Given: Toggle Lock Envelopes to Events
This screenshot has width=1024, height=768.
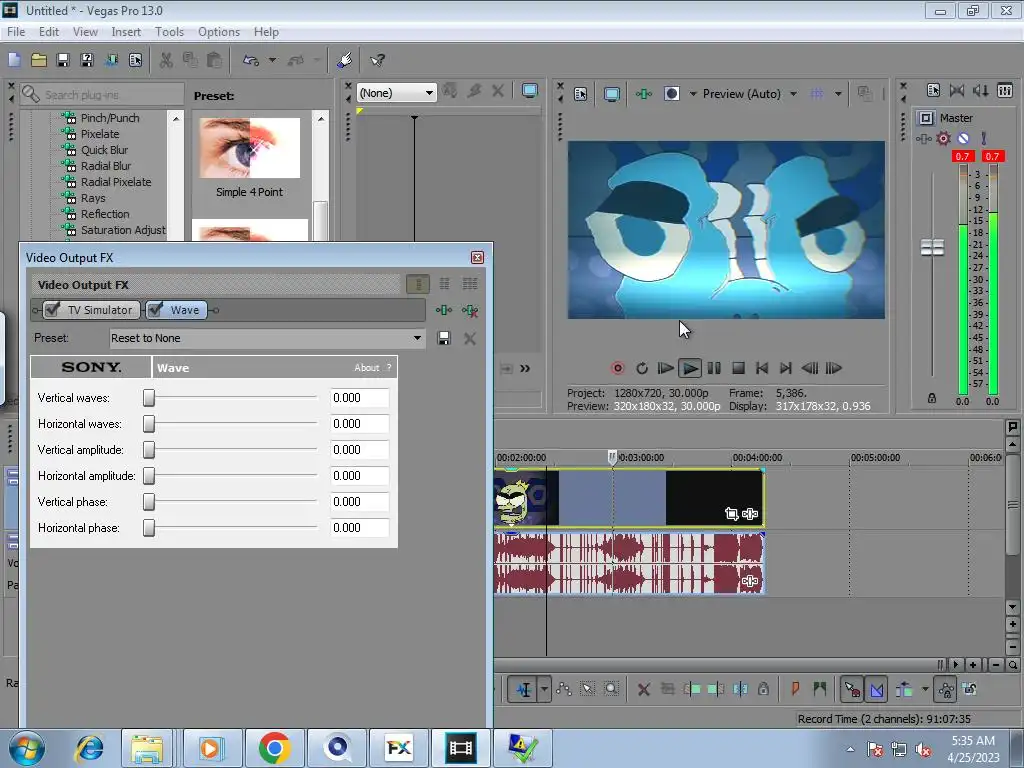Looking at the screenshot, I should [945, 689].
